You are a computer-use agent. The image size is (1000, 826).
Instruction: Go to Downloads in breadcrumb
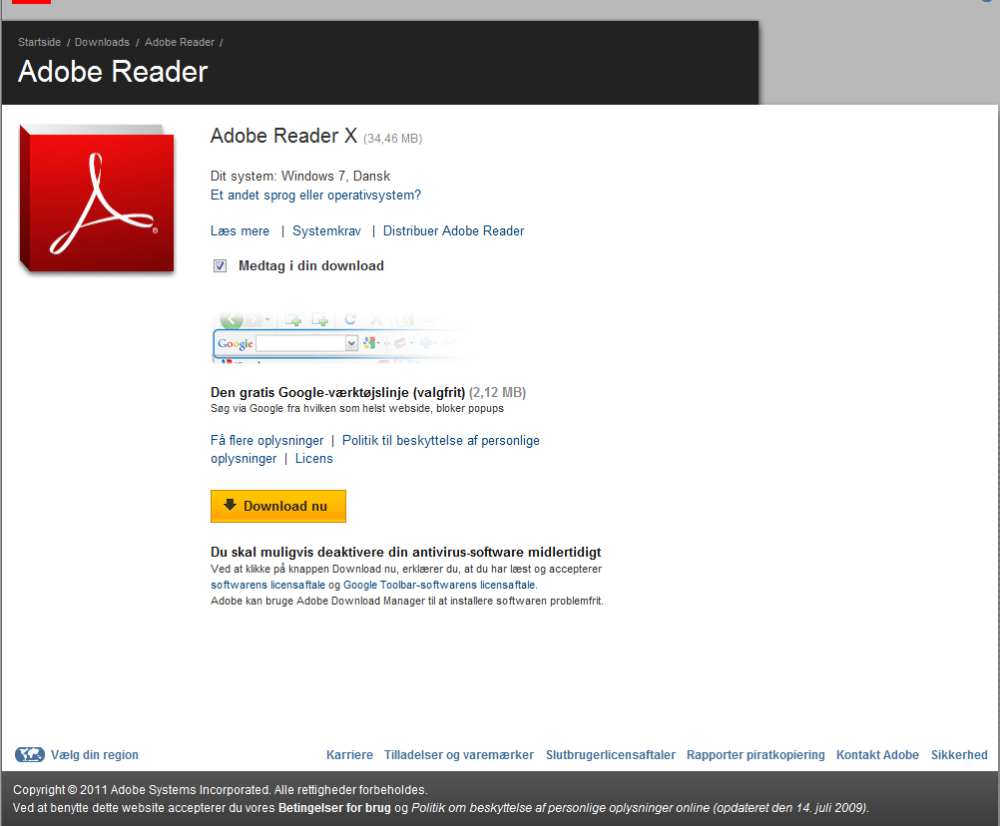pyautogui.click(x=102, y=42)
